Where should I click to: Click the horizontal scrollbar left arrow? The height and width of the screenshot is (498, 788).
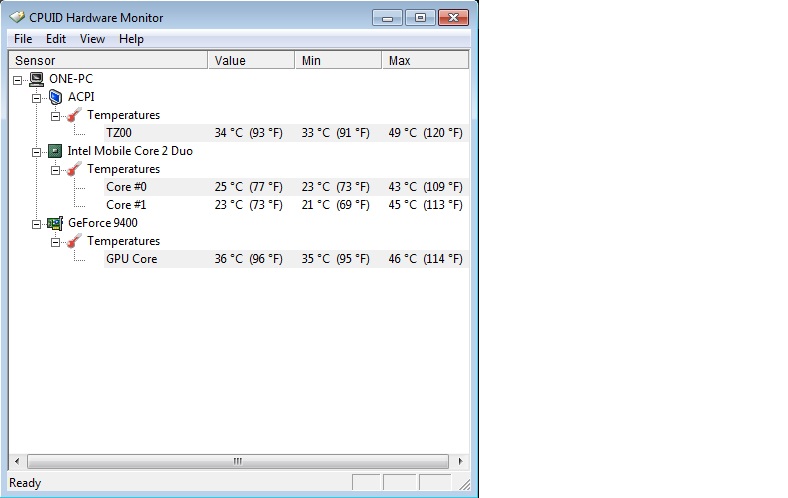click(x=17, y=461)
